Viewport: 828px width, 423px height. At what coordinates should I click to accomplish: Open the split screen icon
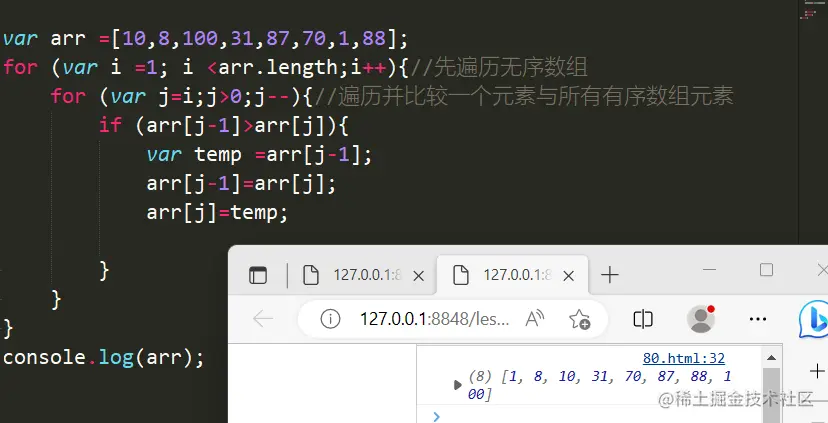[643, 319]
